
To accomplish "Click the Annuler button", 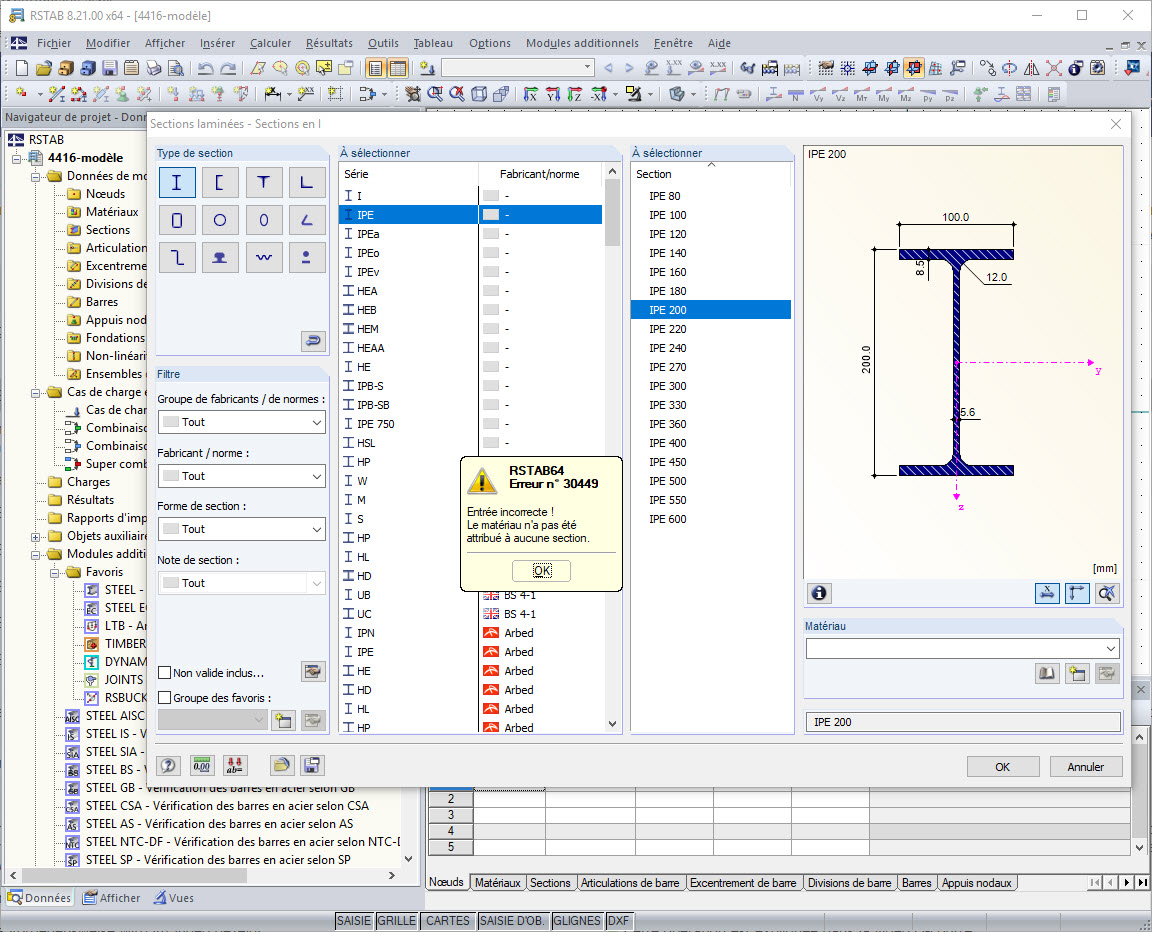I will [1085, 767].
